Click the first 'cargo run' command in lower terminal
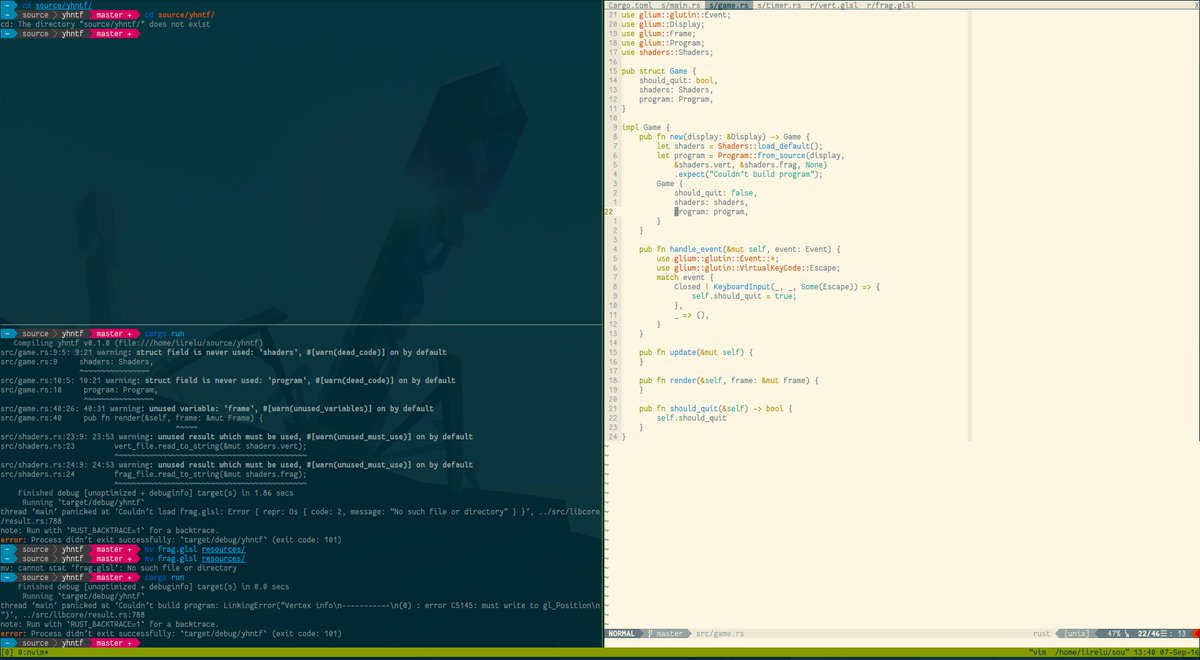 pyautogui.click(x=164, y=333)
